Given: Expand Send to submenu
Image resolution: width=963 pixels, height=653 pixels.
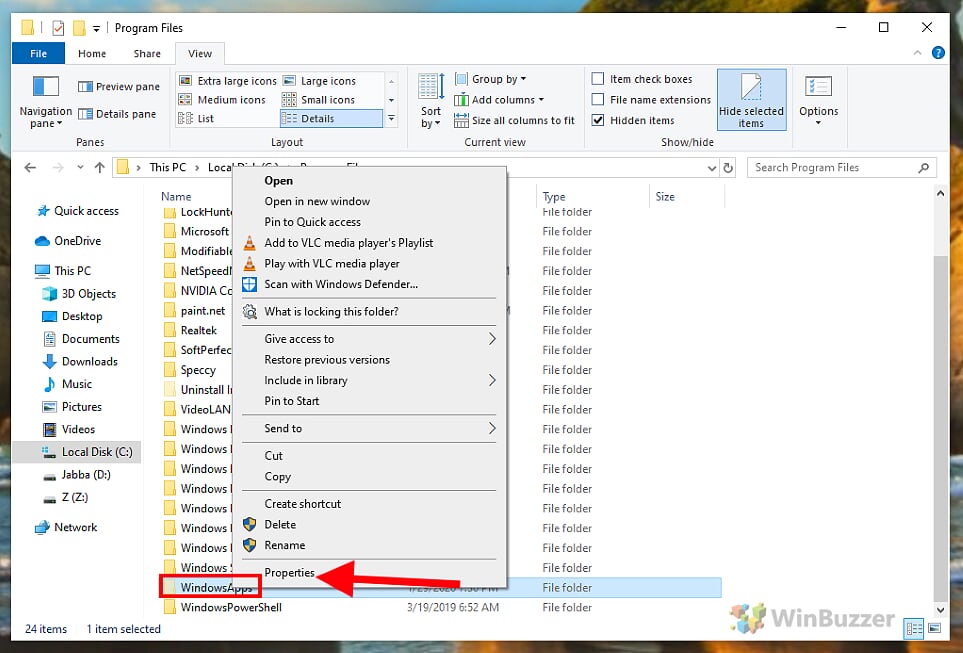Looking at the screenshot, I should tap(368, 428).
